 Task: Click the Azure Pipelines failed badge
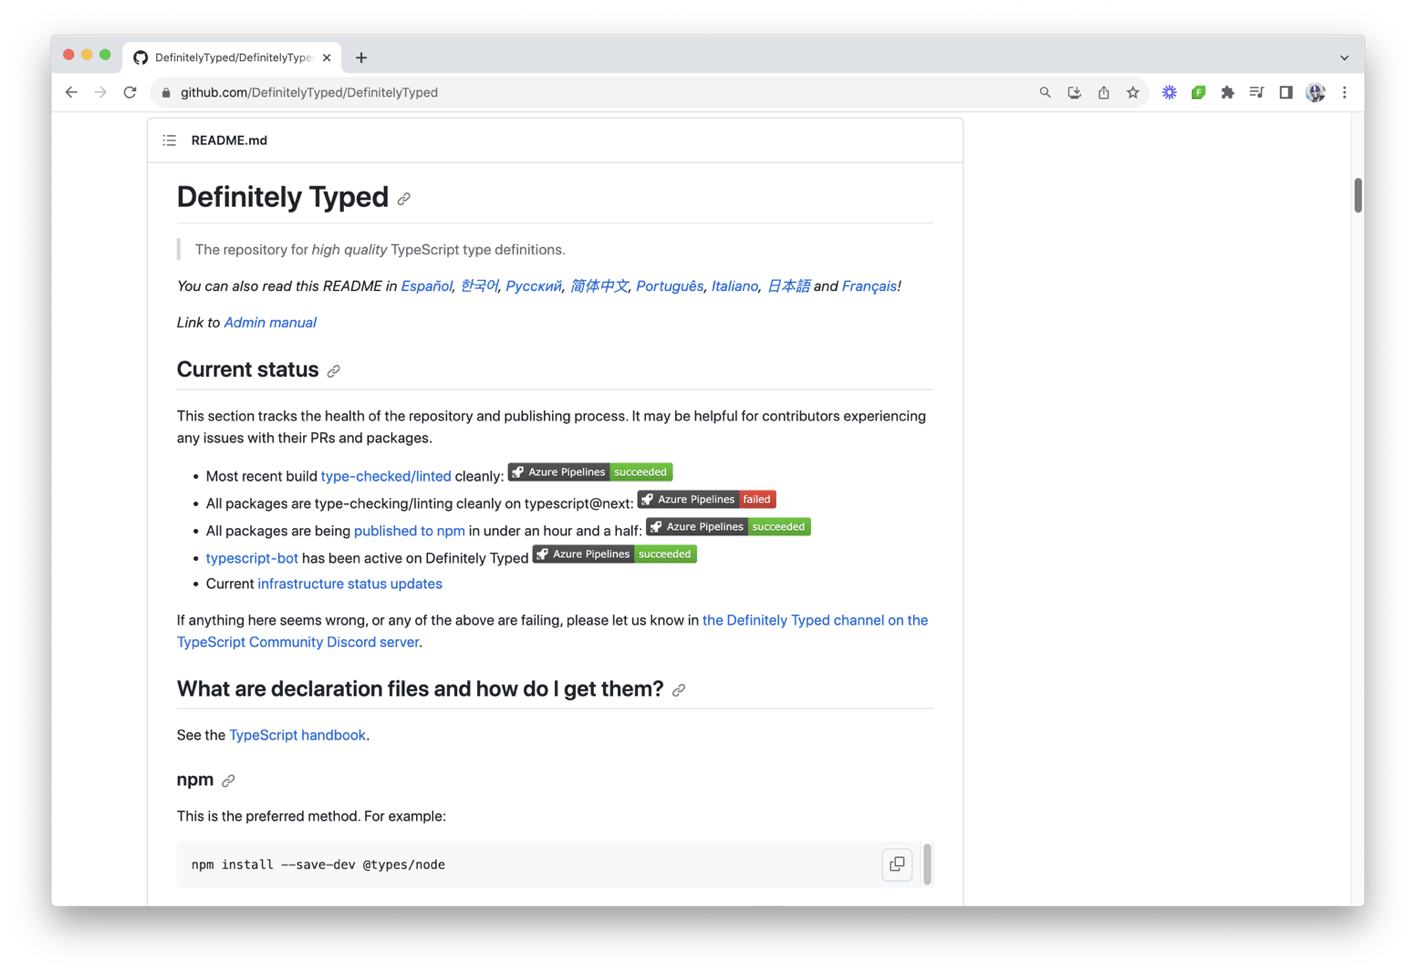pyautogui.click(x=707, y=499)
